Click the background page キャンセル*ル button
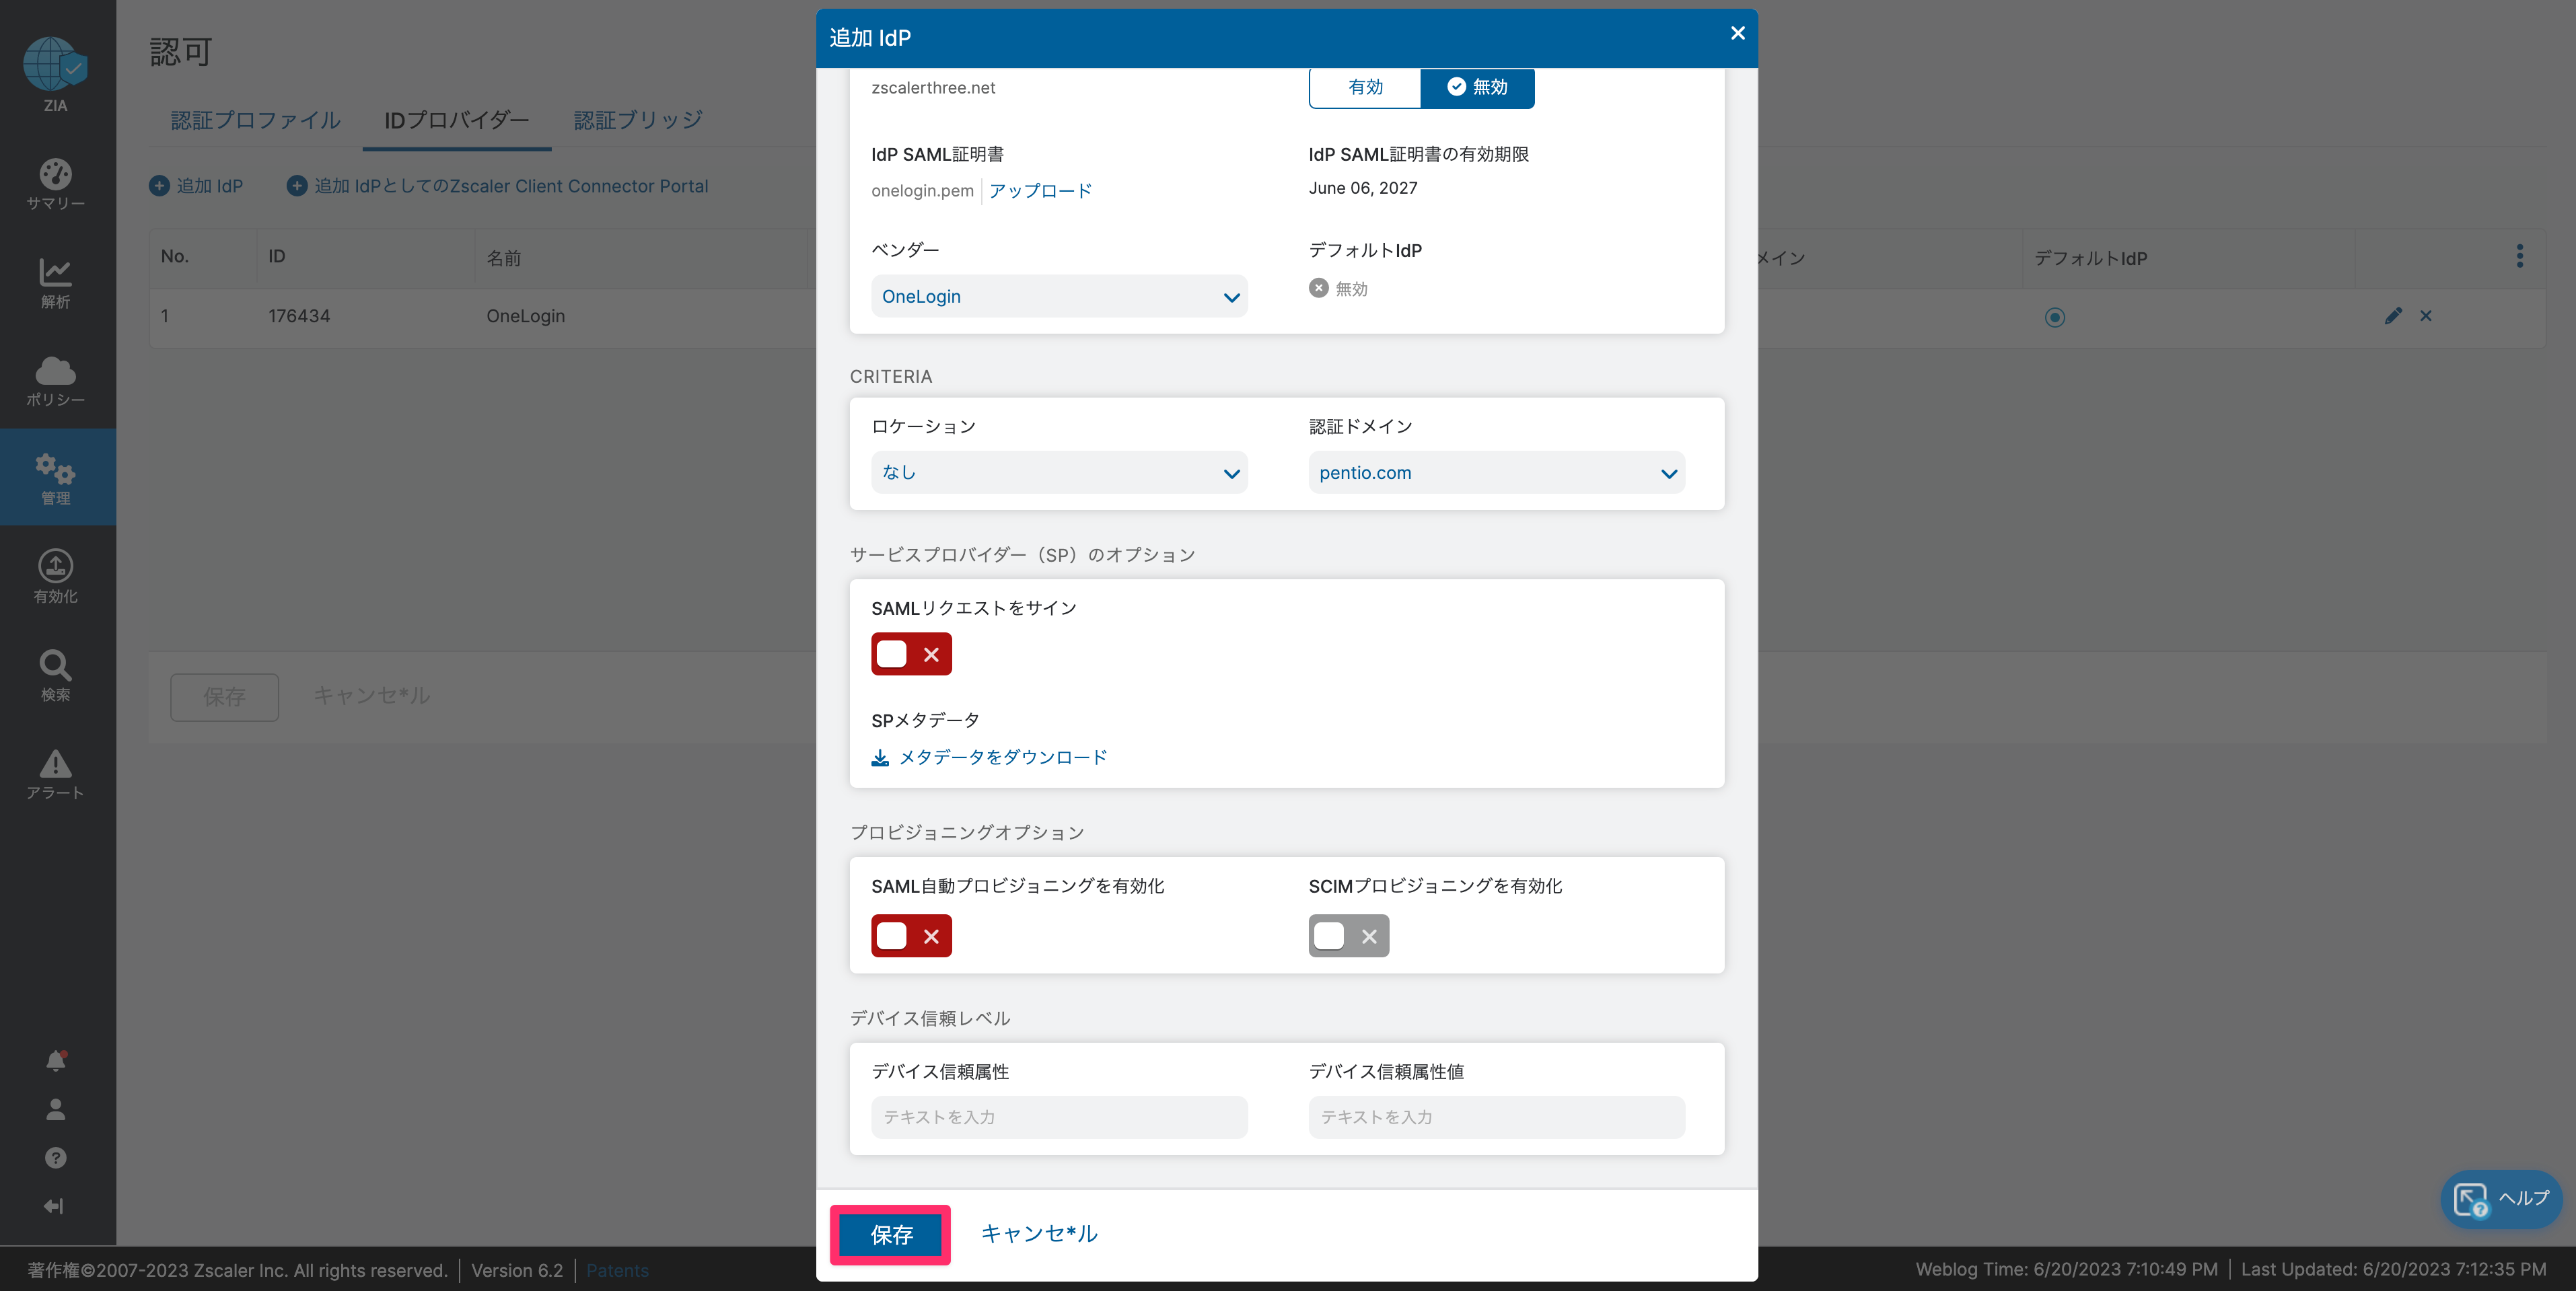 pos(371,696)
